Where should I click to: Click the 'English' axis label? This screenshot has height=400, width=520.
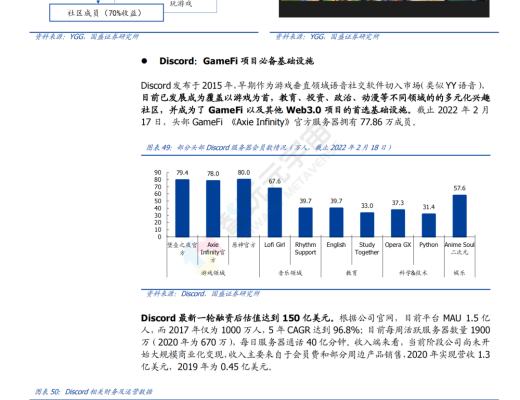336,245
